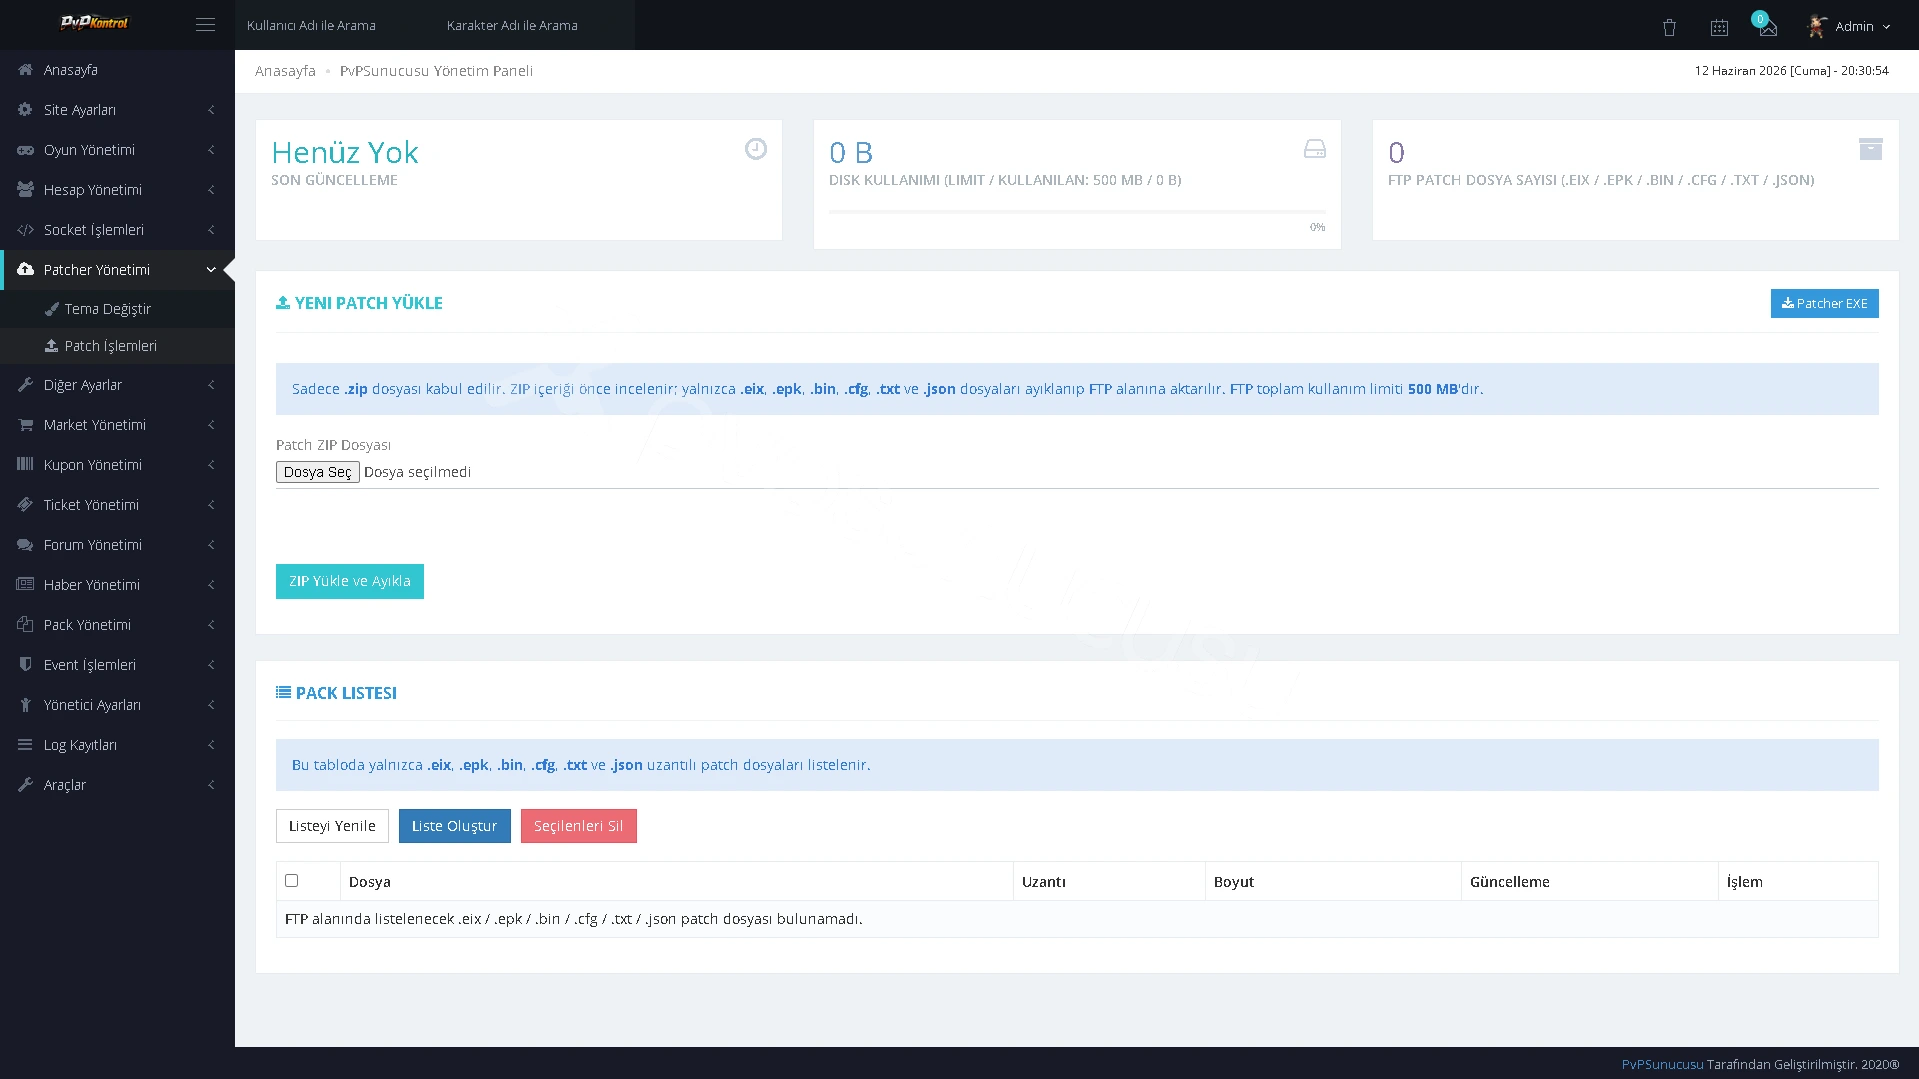
Task: Click the Kupon Yönetimi barcode icon
Action: coord(25,465)
